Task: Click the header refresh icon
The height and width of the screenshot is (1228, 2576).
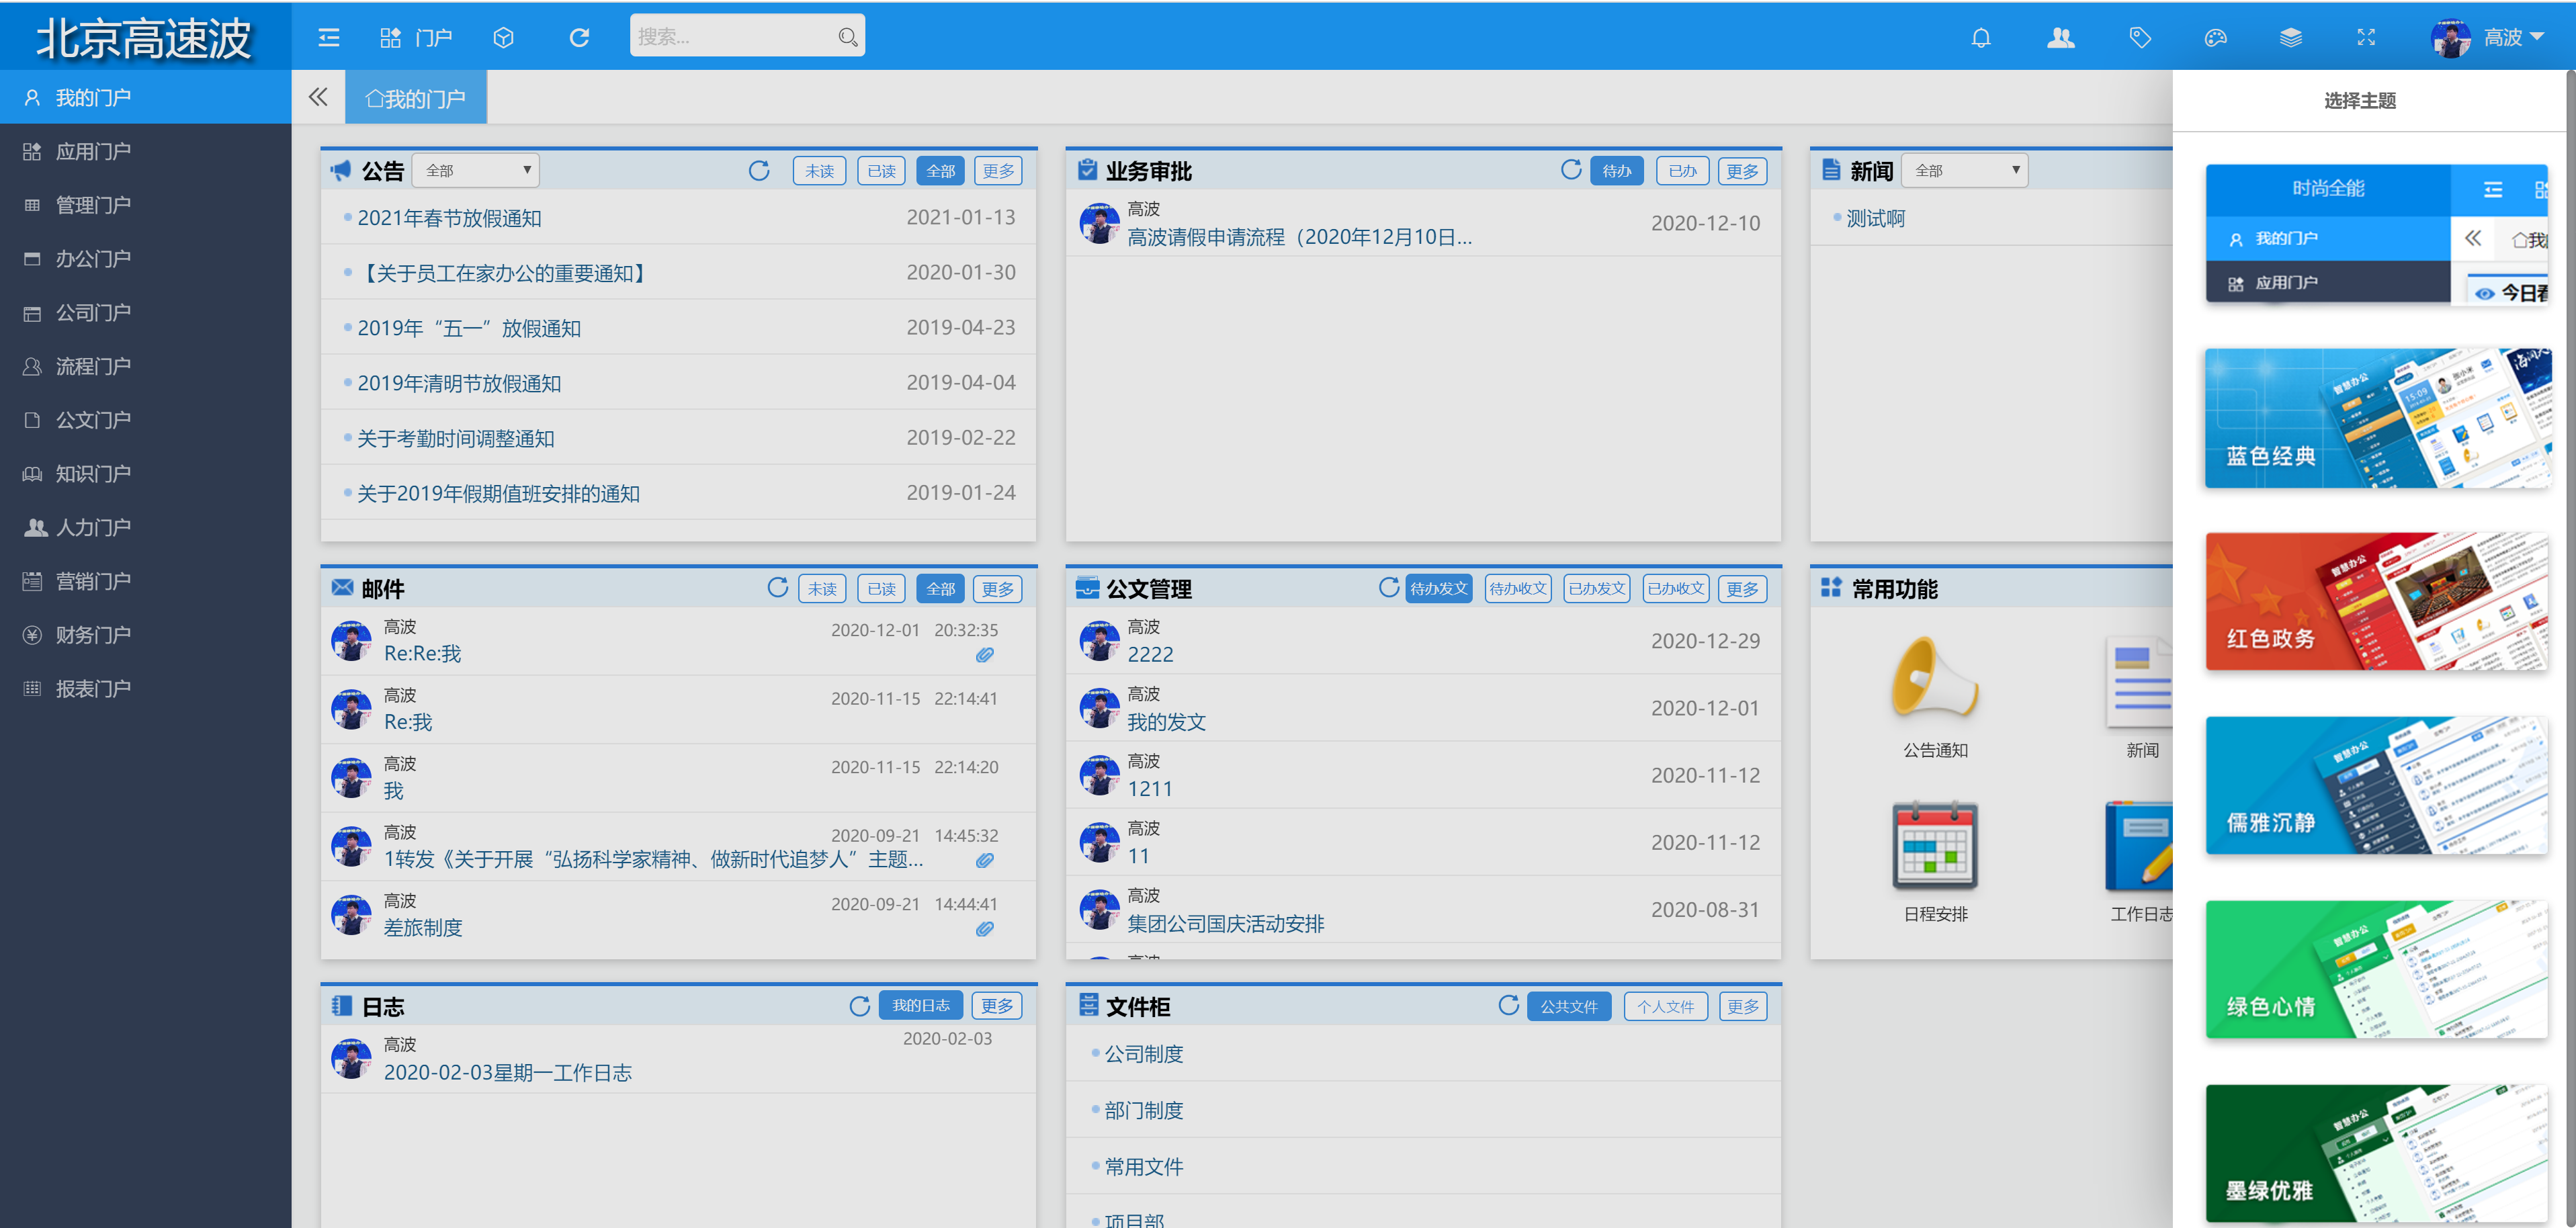Action: [x=579, y=38]
